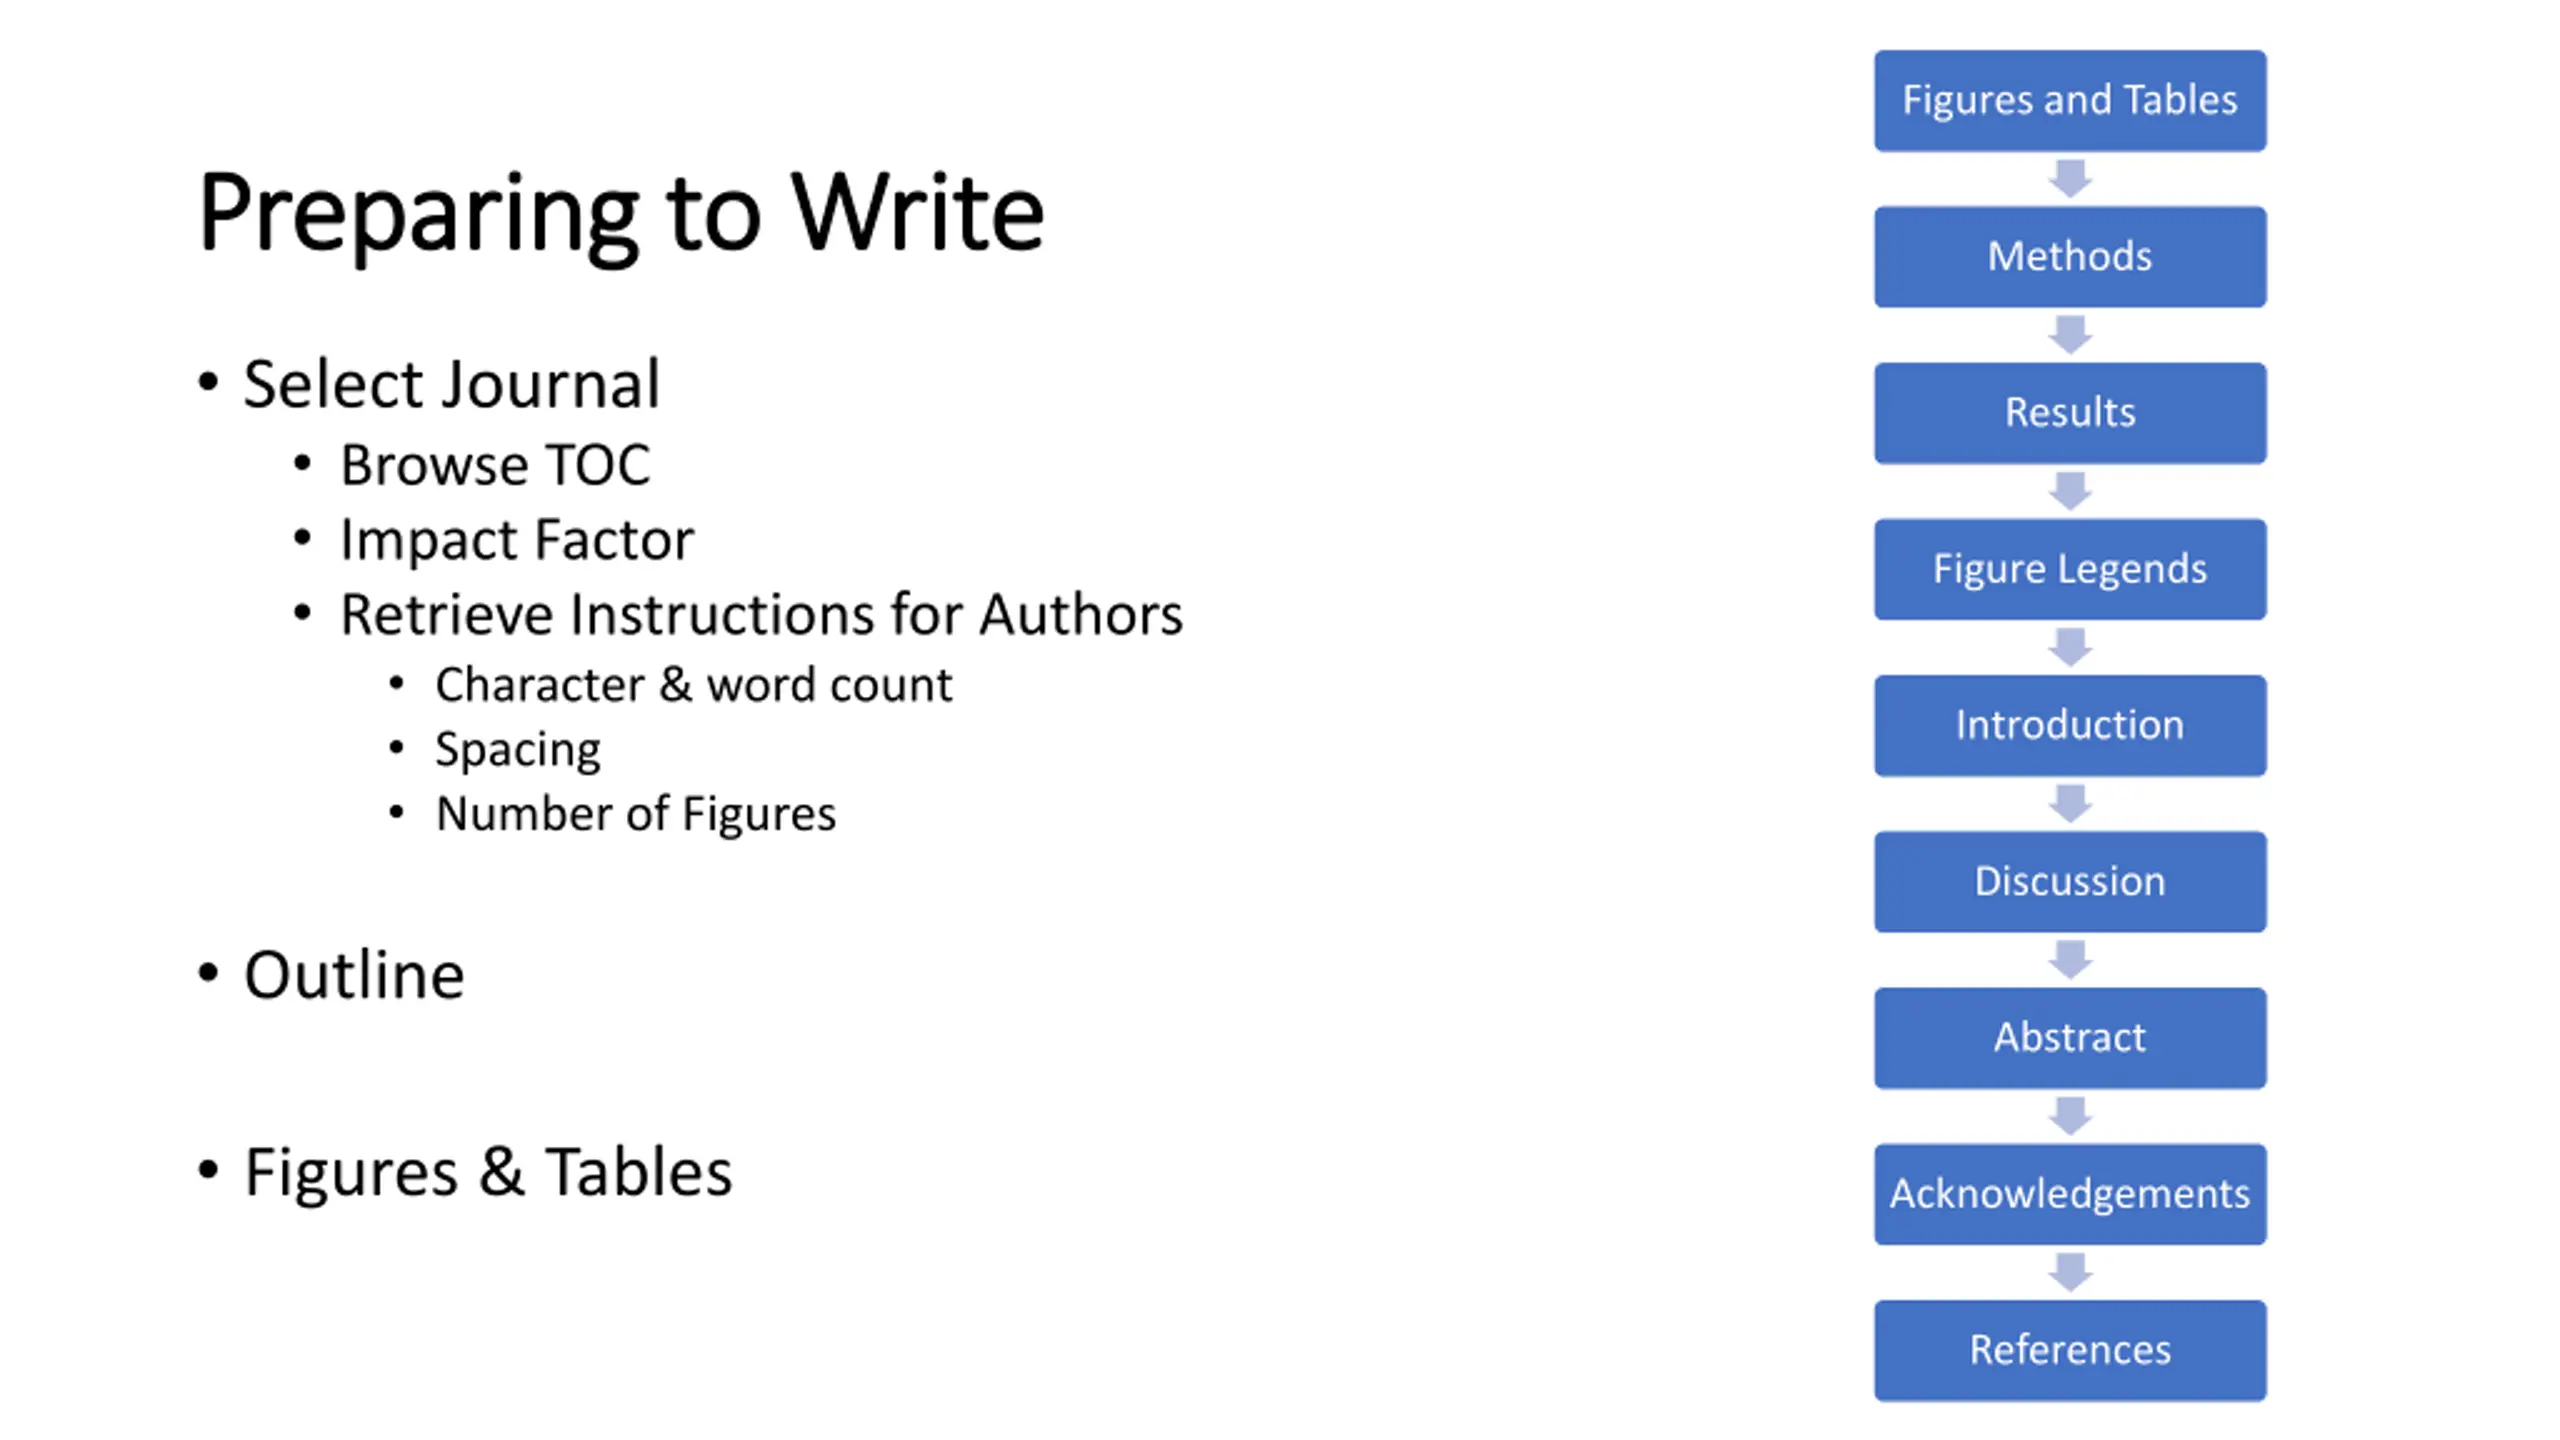The image size is (2560, 1440).
Task: Click arrow between Figures and Tables and Methods
Action: (x=2070, y=179)
